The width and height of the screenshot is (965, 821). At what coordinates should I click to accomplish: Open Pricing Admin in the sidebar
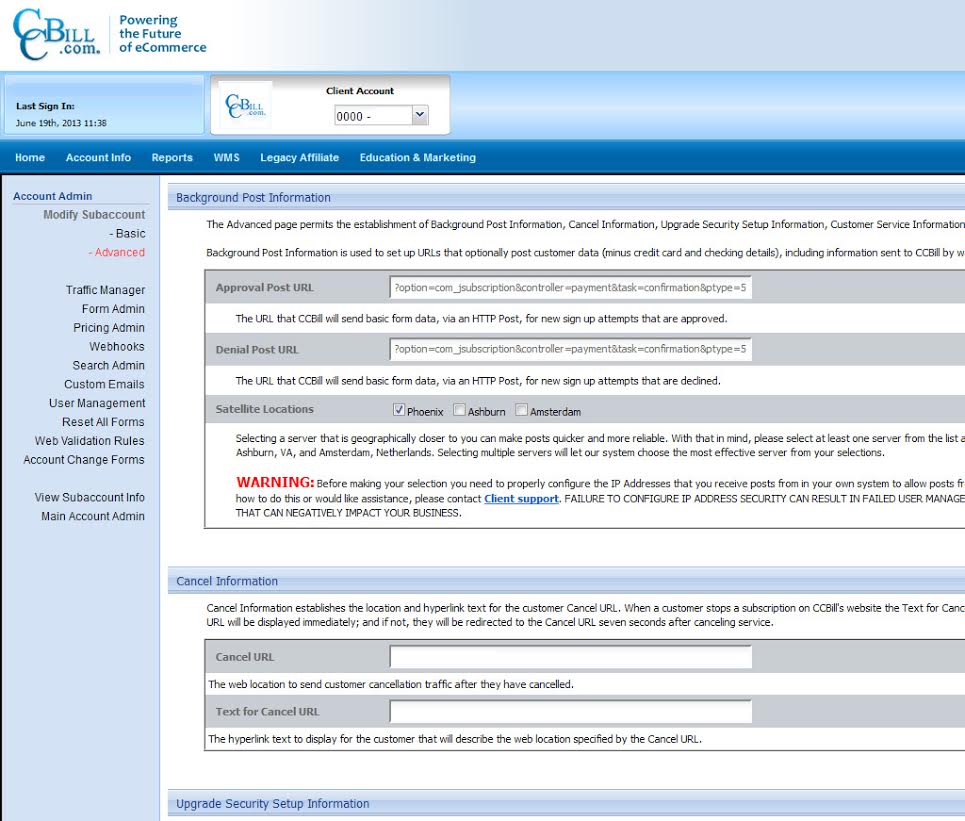coord(109,328)
